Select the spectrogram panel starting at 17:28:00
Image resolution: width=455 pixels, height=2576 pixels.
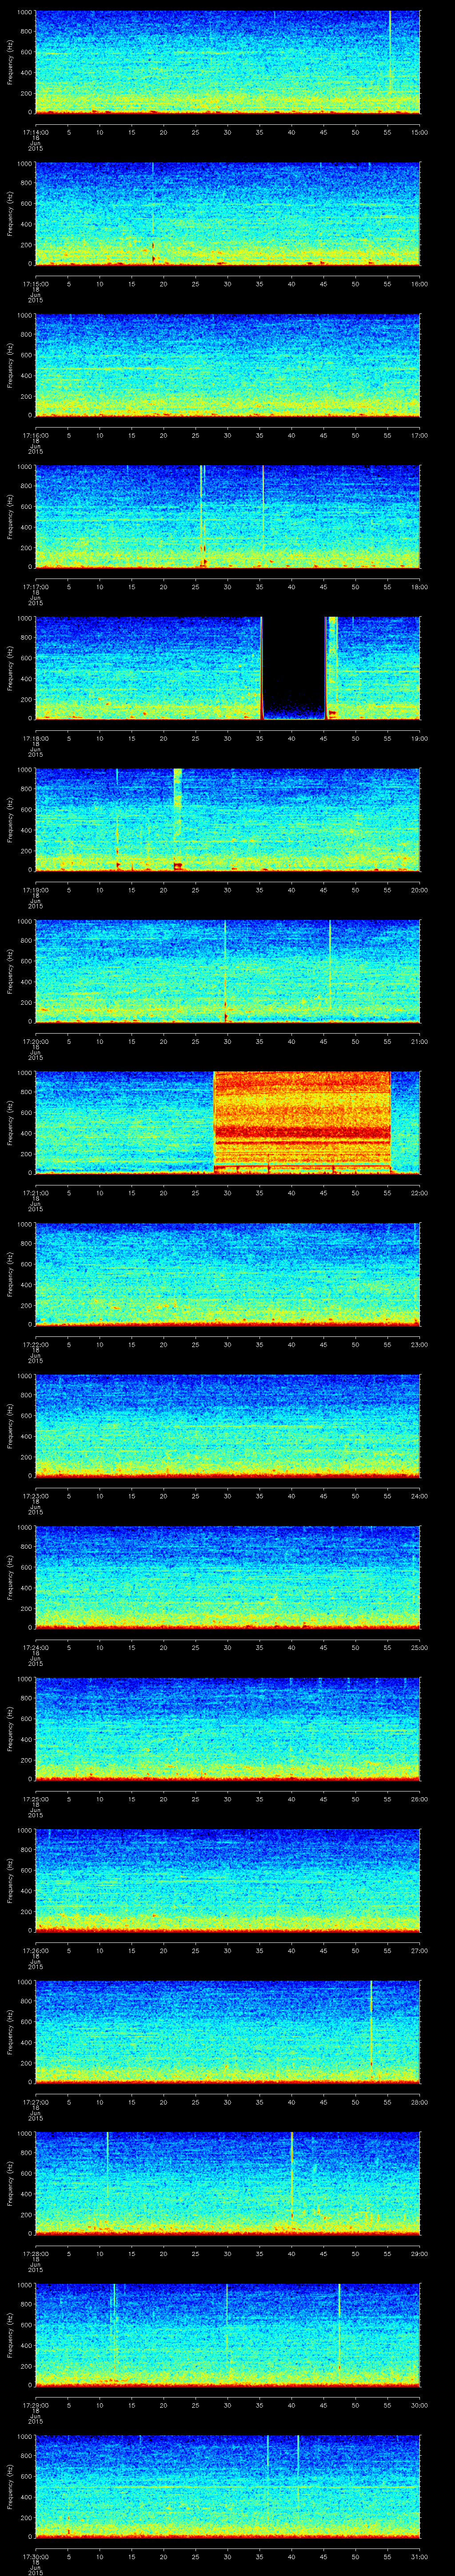pos(228,2183)
